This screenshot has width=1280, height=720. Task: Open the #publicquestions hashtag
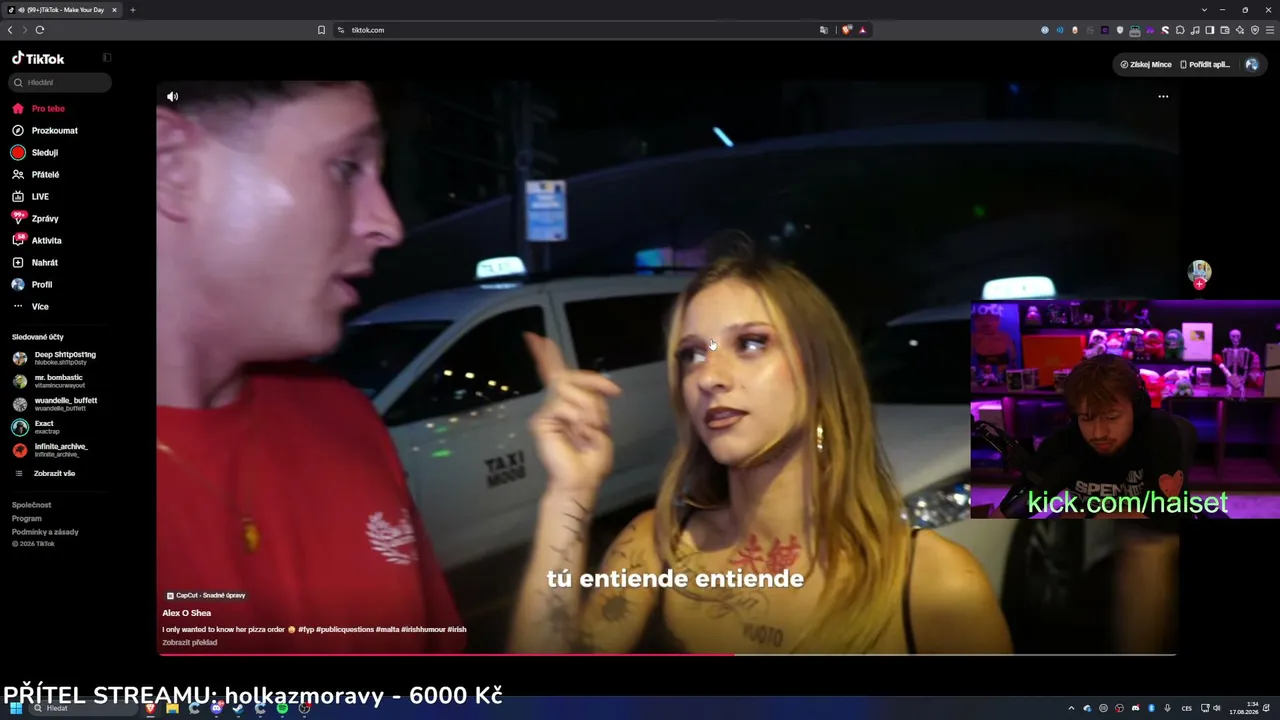[x=345, y=630]
